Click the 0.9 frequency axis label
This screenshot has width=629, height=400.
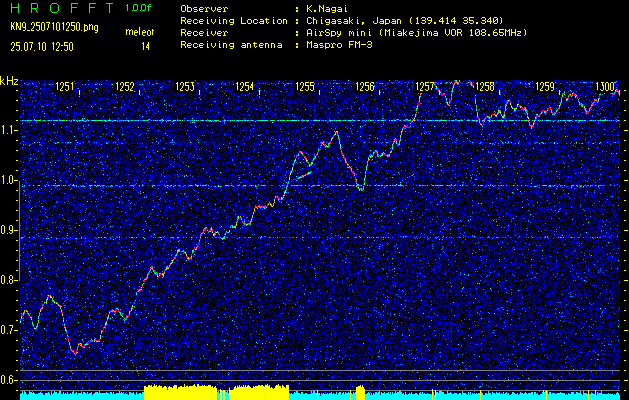pos(8,230)
